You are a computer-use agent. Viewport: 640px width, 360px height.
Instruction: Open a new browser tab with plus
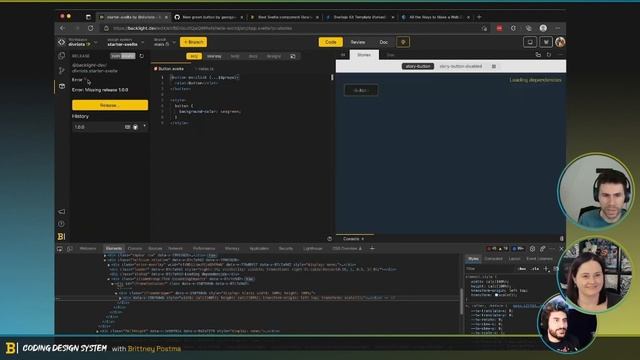(479, 17)
